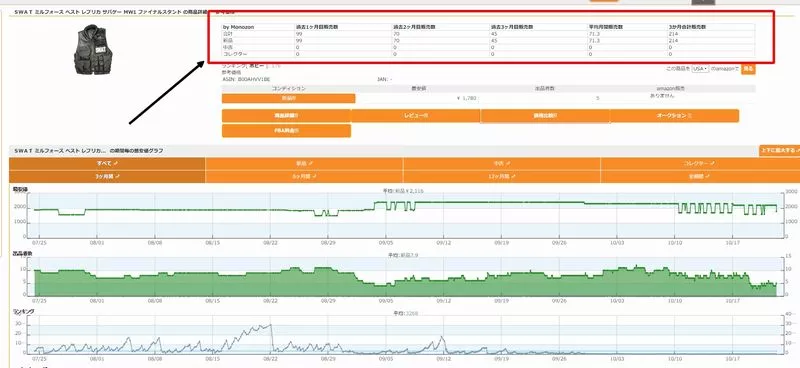The image size is (800, 368).
Task: Click the 上下に拡大する expand button
Action: click(779, 151)
